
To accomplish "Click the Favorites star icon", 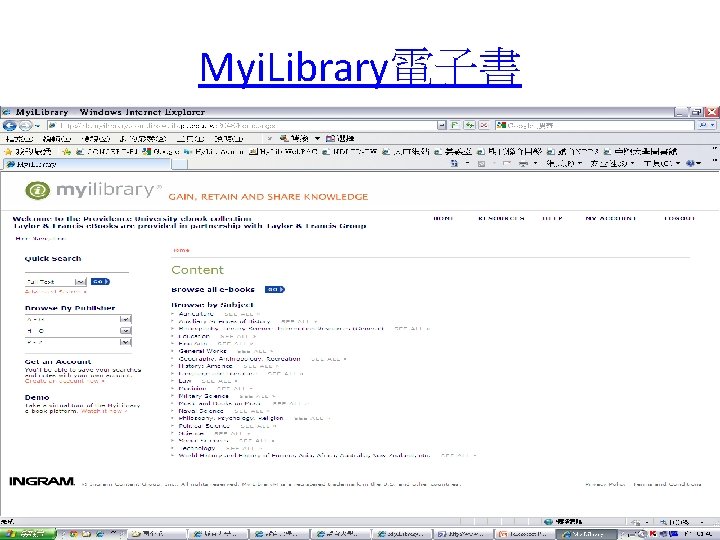I will (8, 151).
